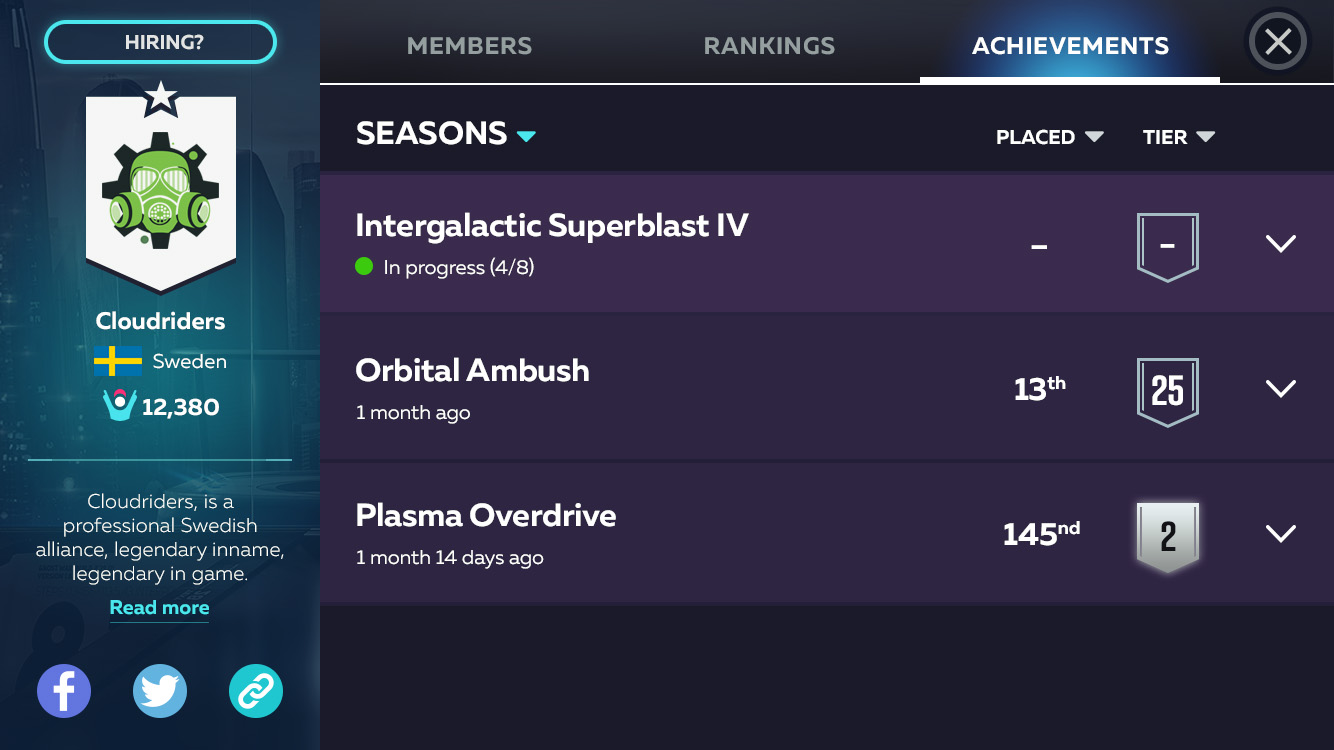Close the alliance panel
Viewport: 1334px width, 750px height.
[x=1278, y=42]
